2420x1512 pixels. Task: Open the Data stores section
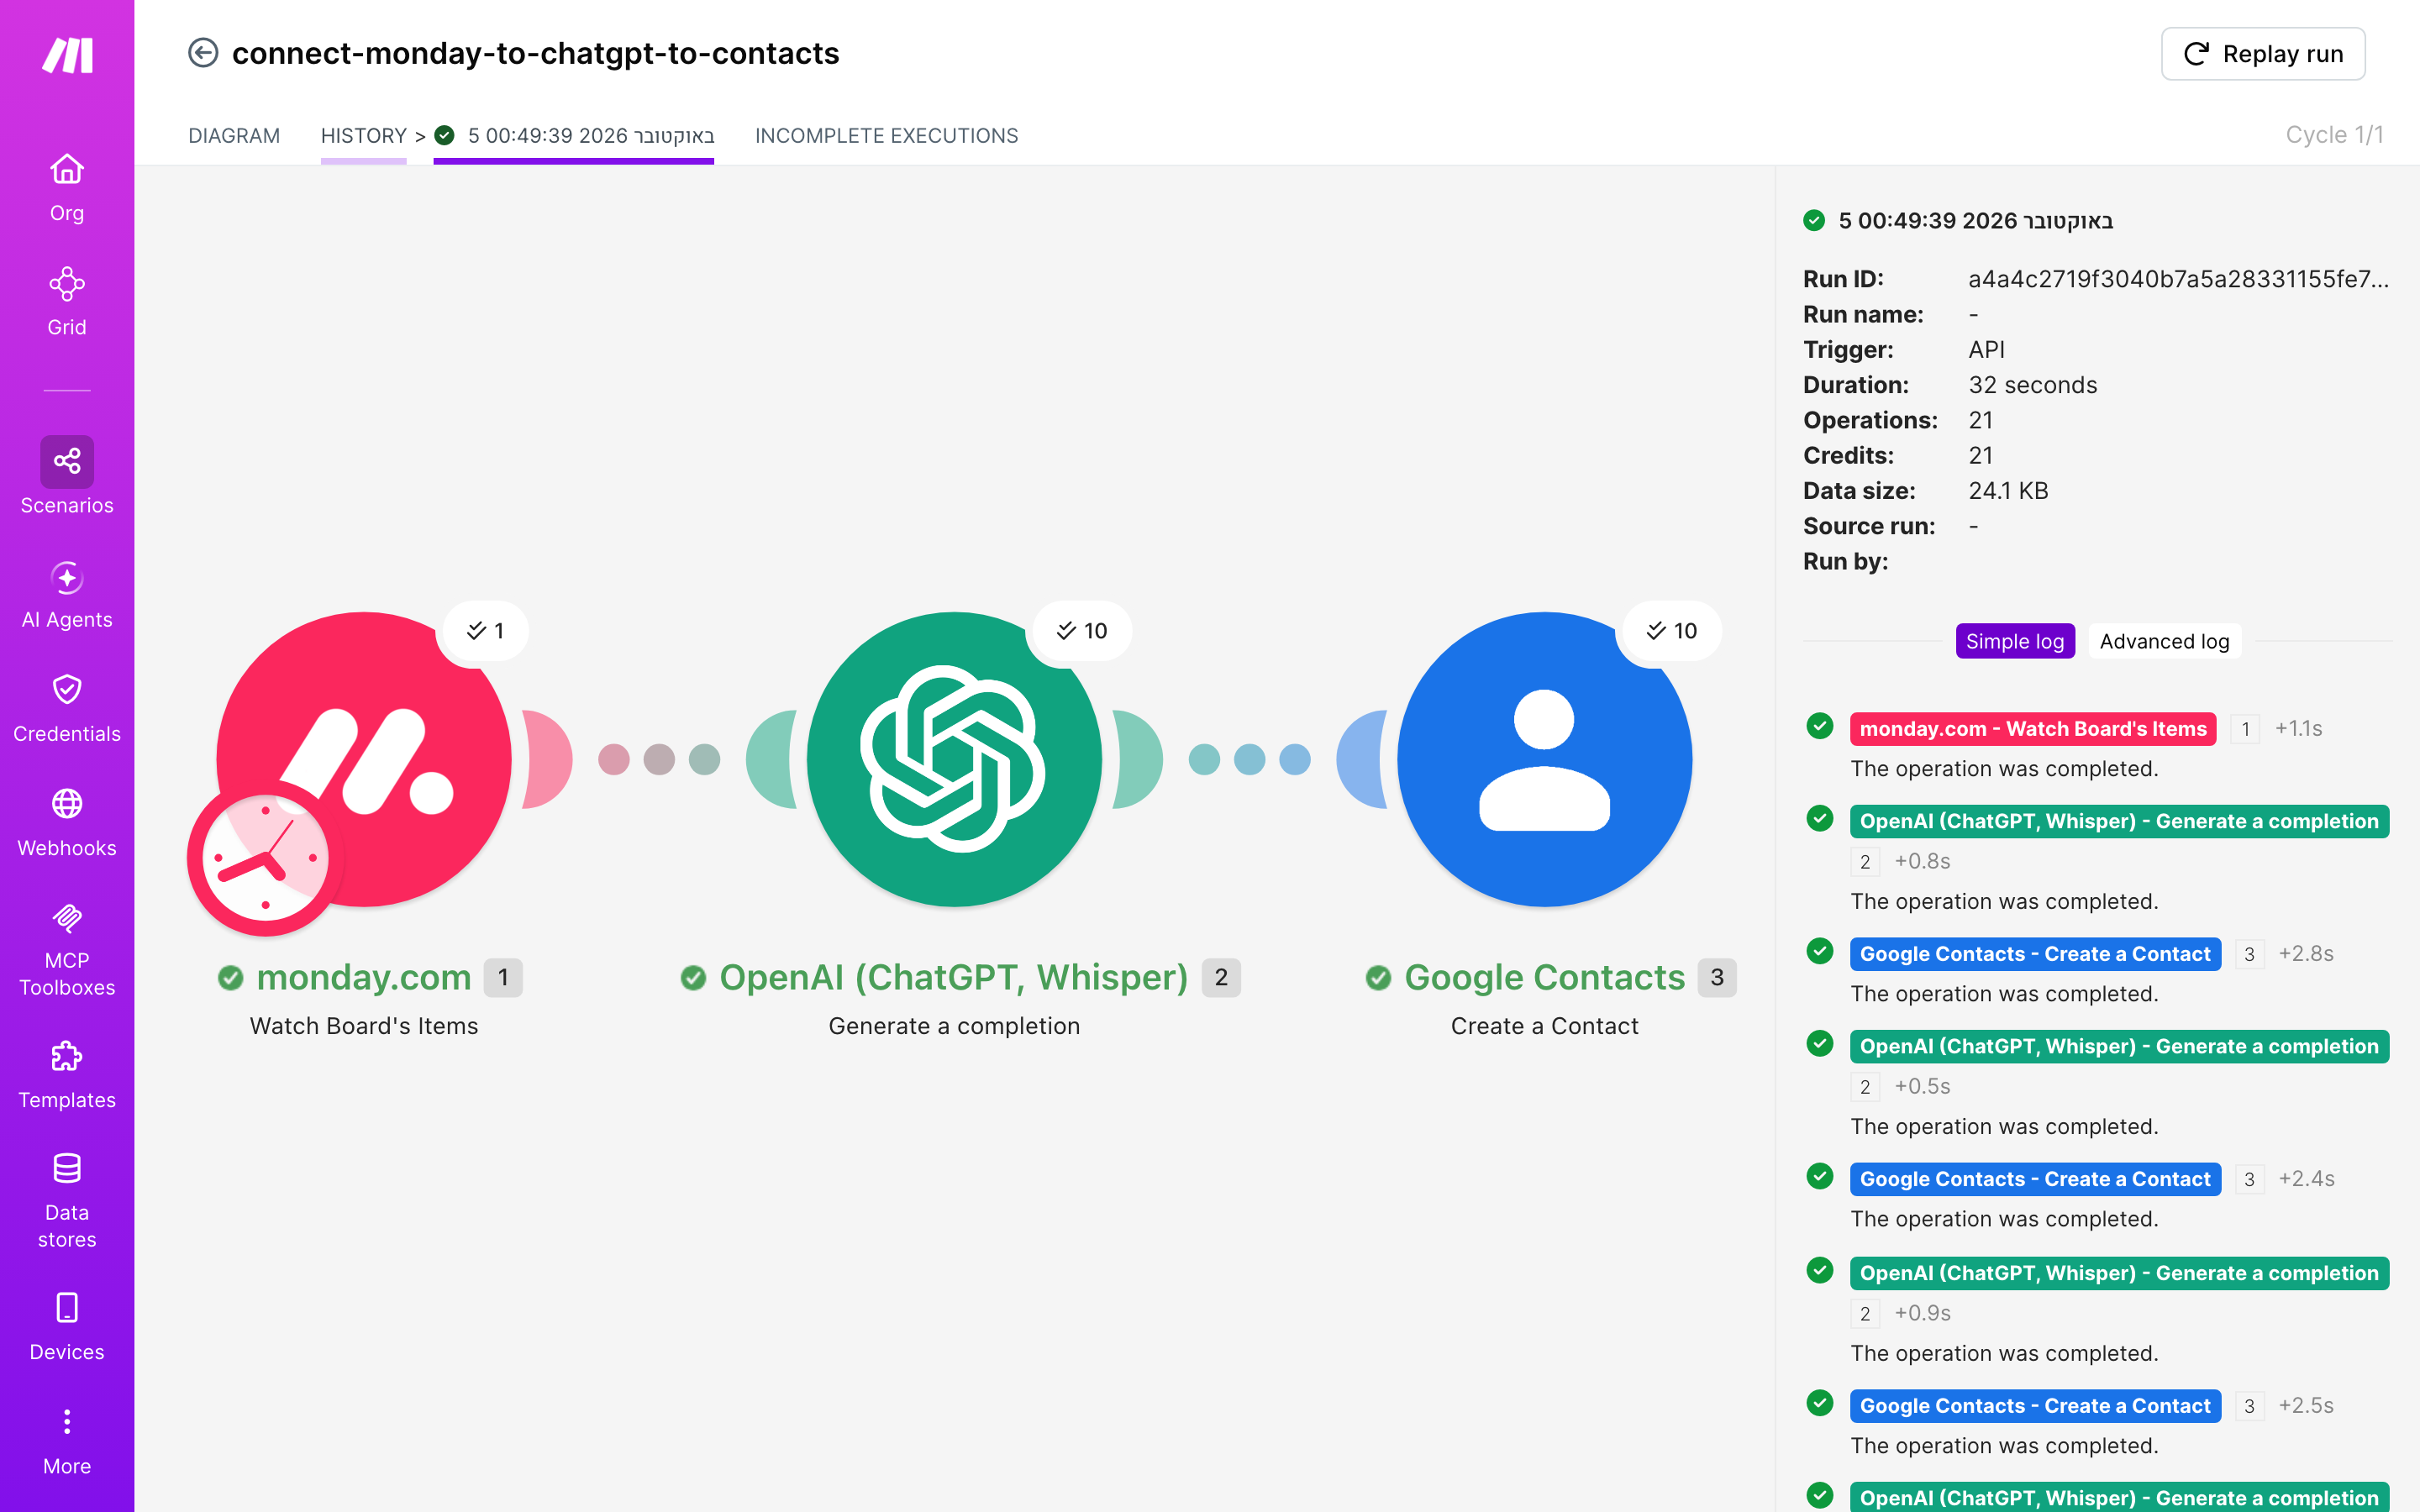[x=67, y=1200]
